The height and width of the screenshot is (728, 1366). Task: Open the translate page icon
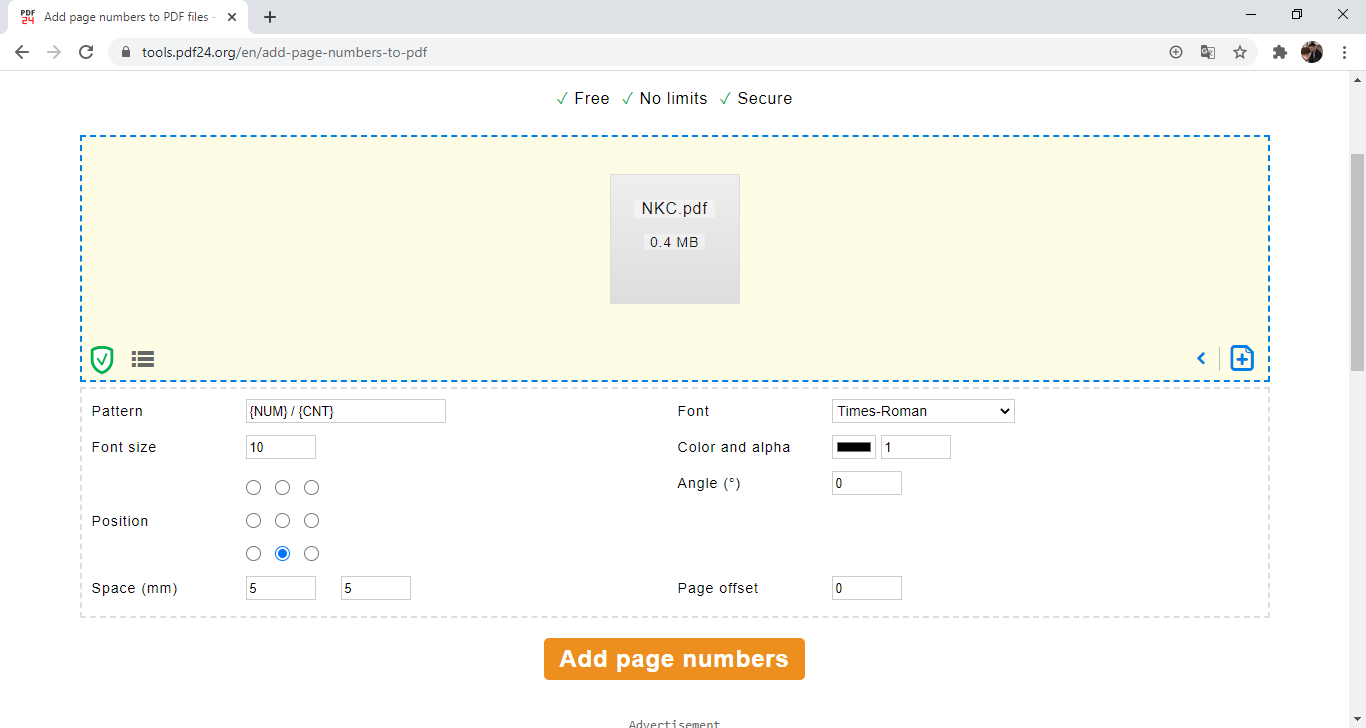coord(1208,52)
